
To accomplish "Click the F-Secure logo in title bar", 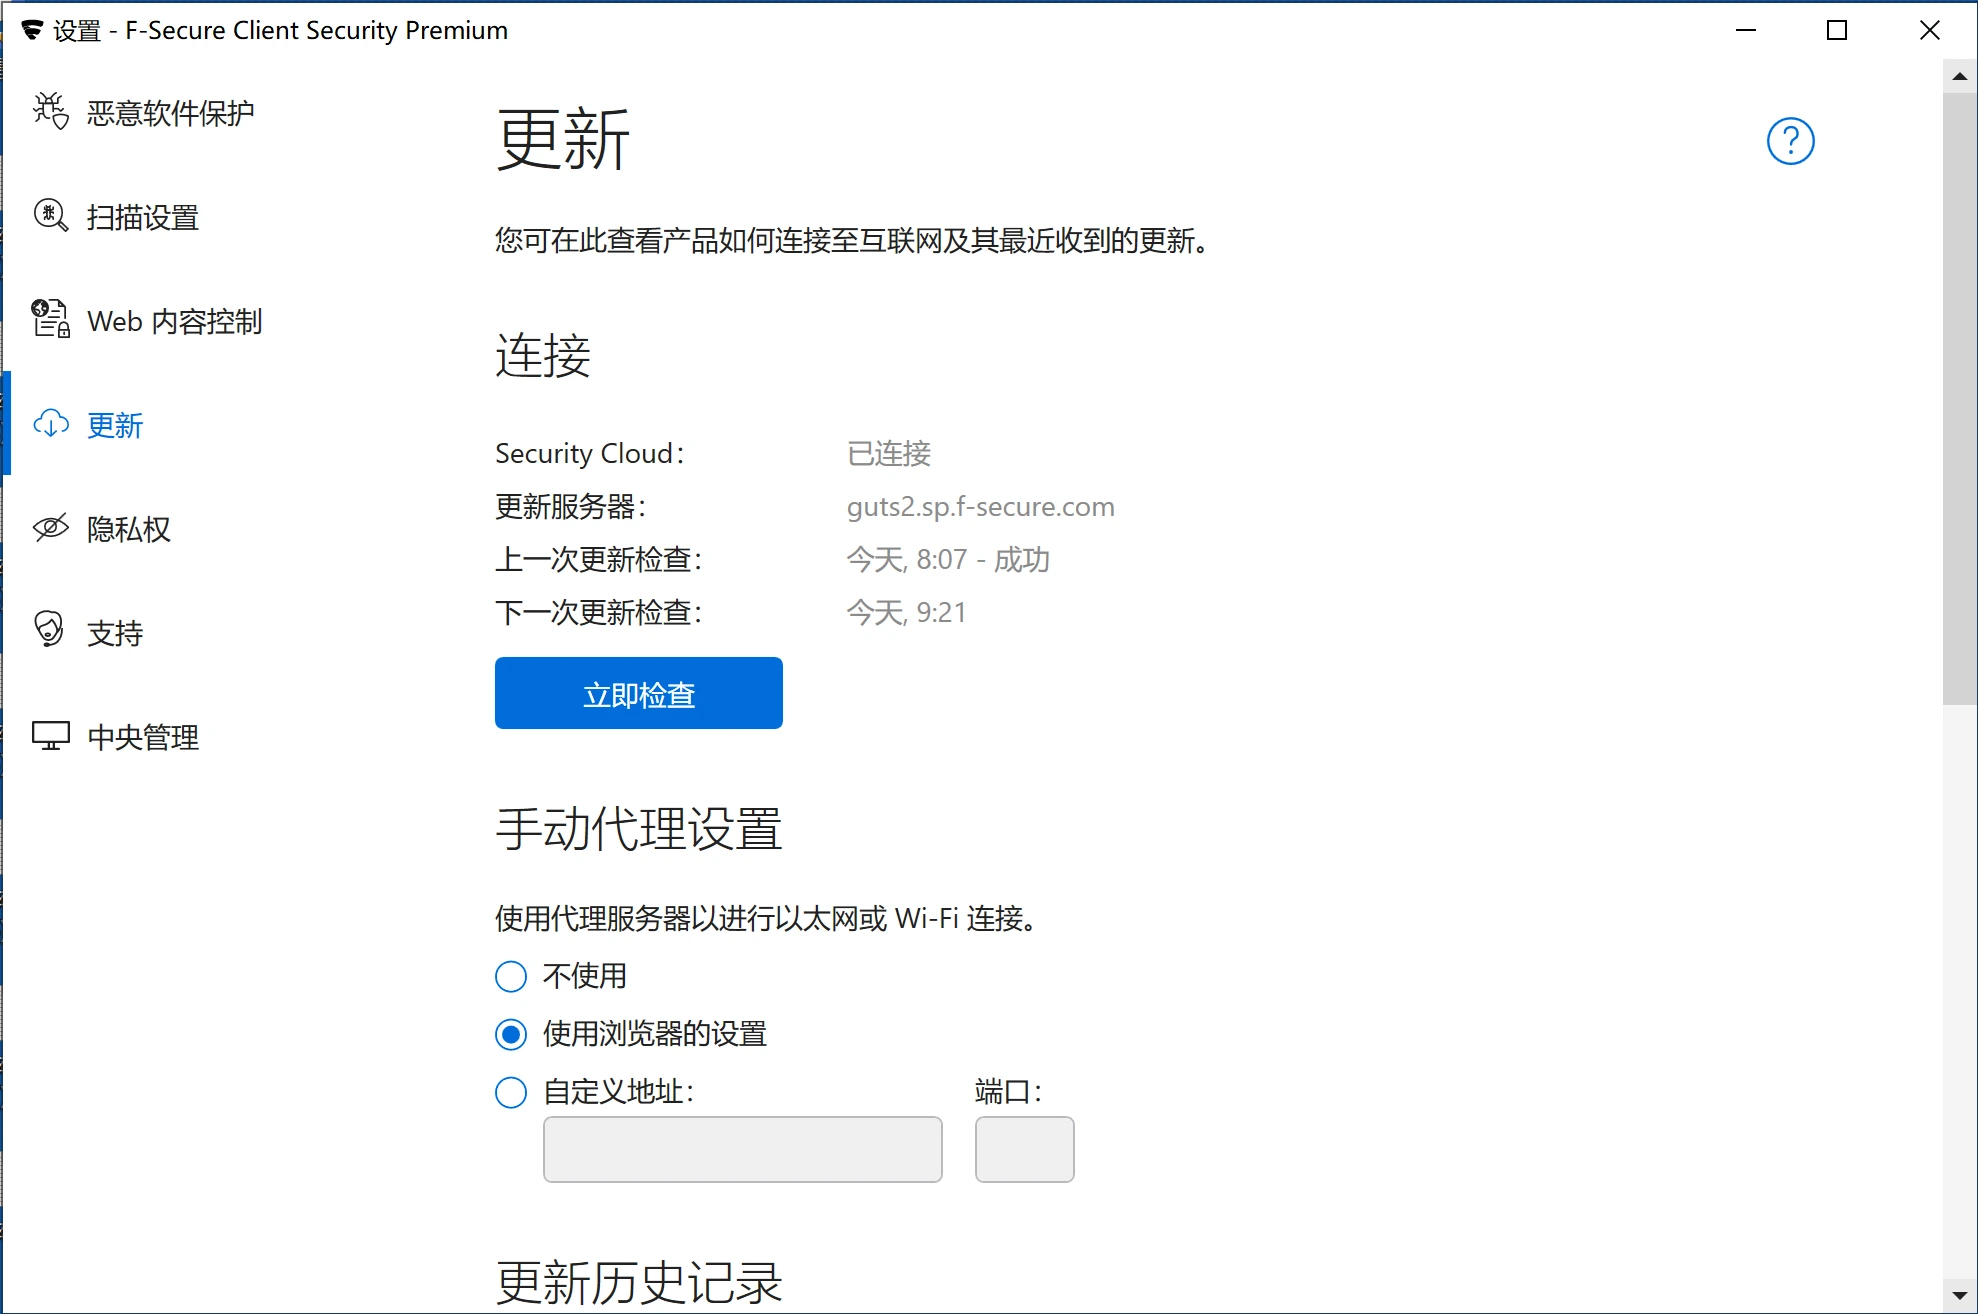I will [32, 30].
